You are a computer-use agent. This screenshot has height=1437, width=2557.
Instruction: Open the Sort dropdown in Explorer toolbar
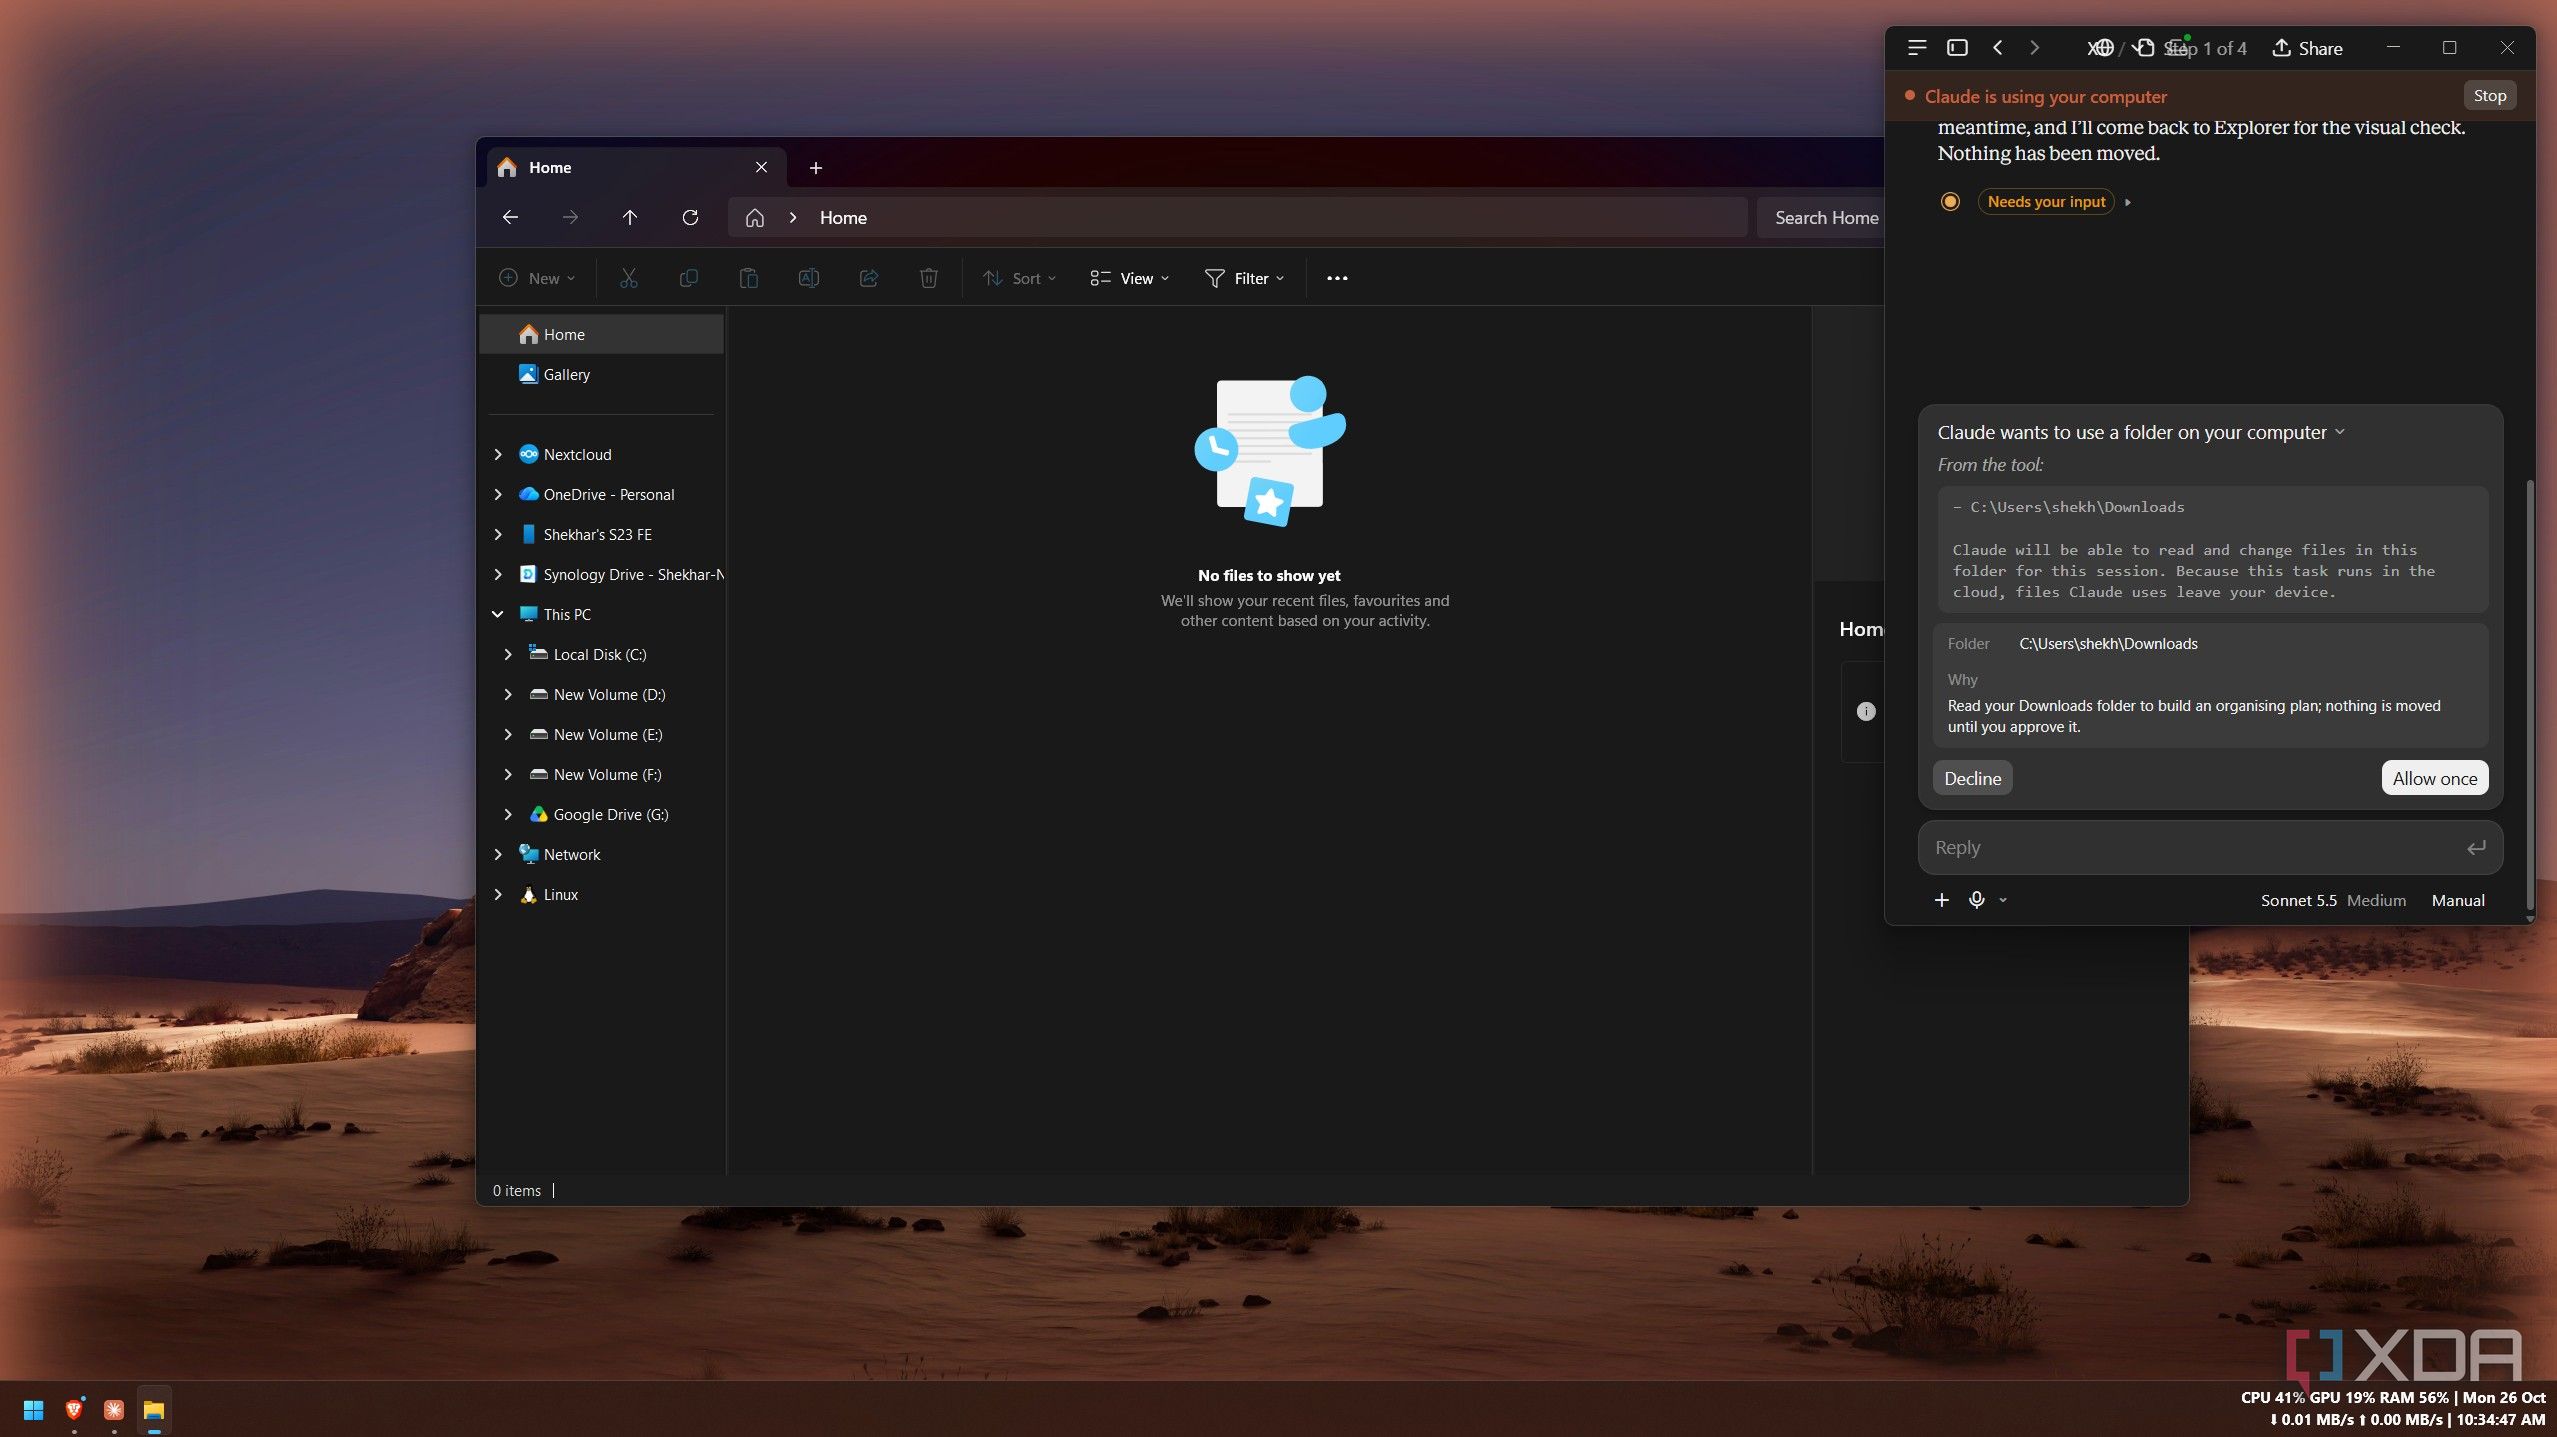[1019, 278]
